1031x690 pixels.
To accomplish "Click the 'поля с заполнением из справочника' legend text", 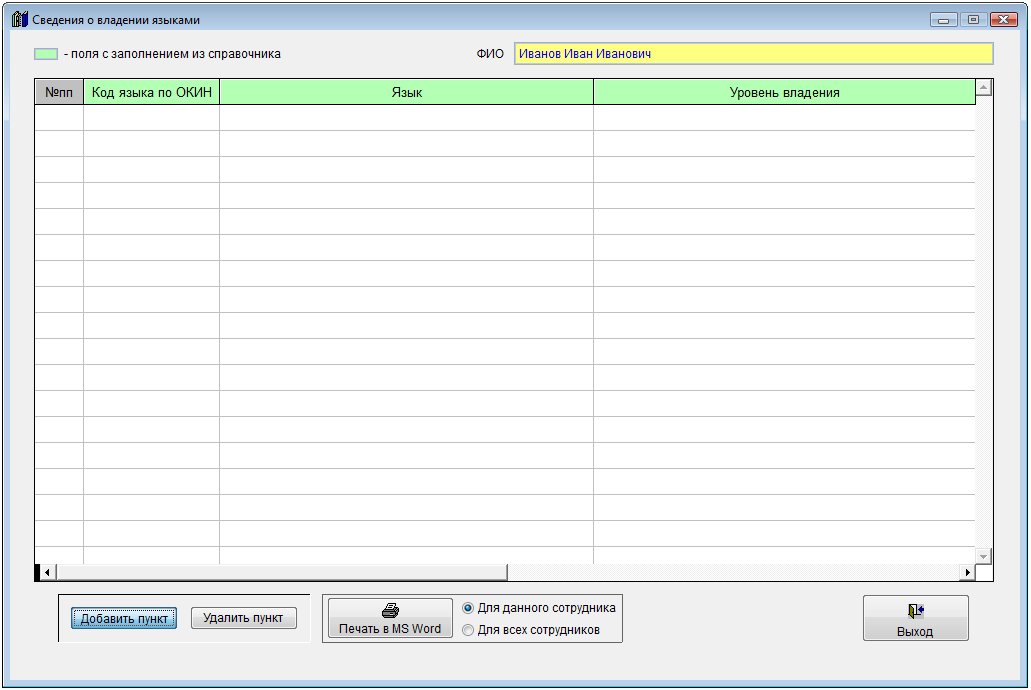I will coord(176,54).
